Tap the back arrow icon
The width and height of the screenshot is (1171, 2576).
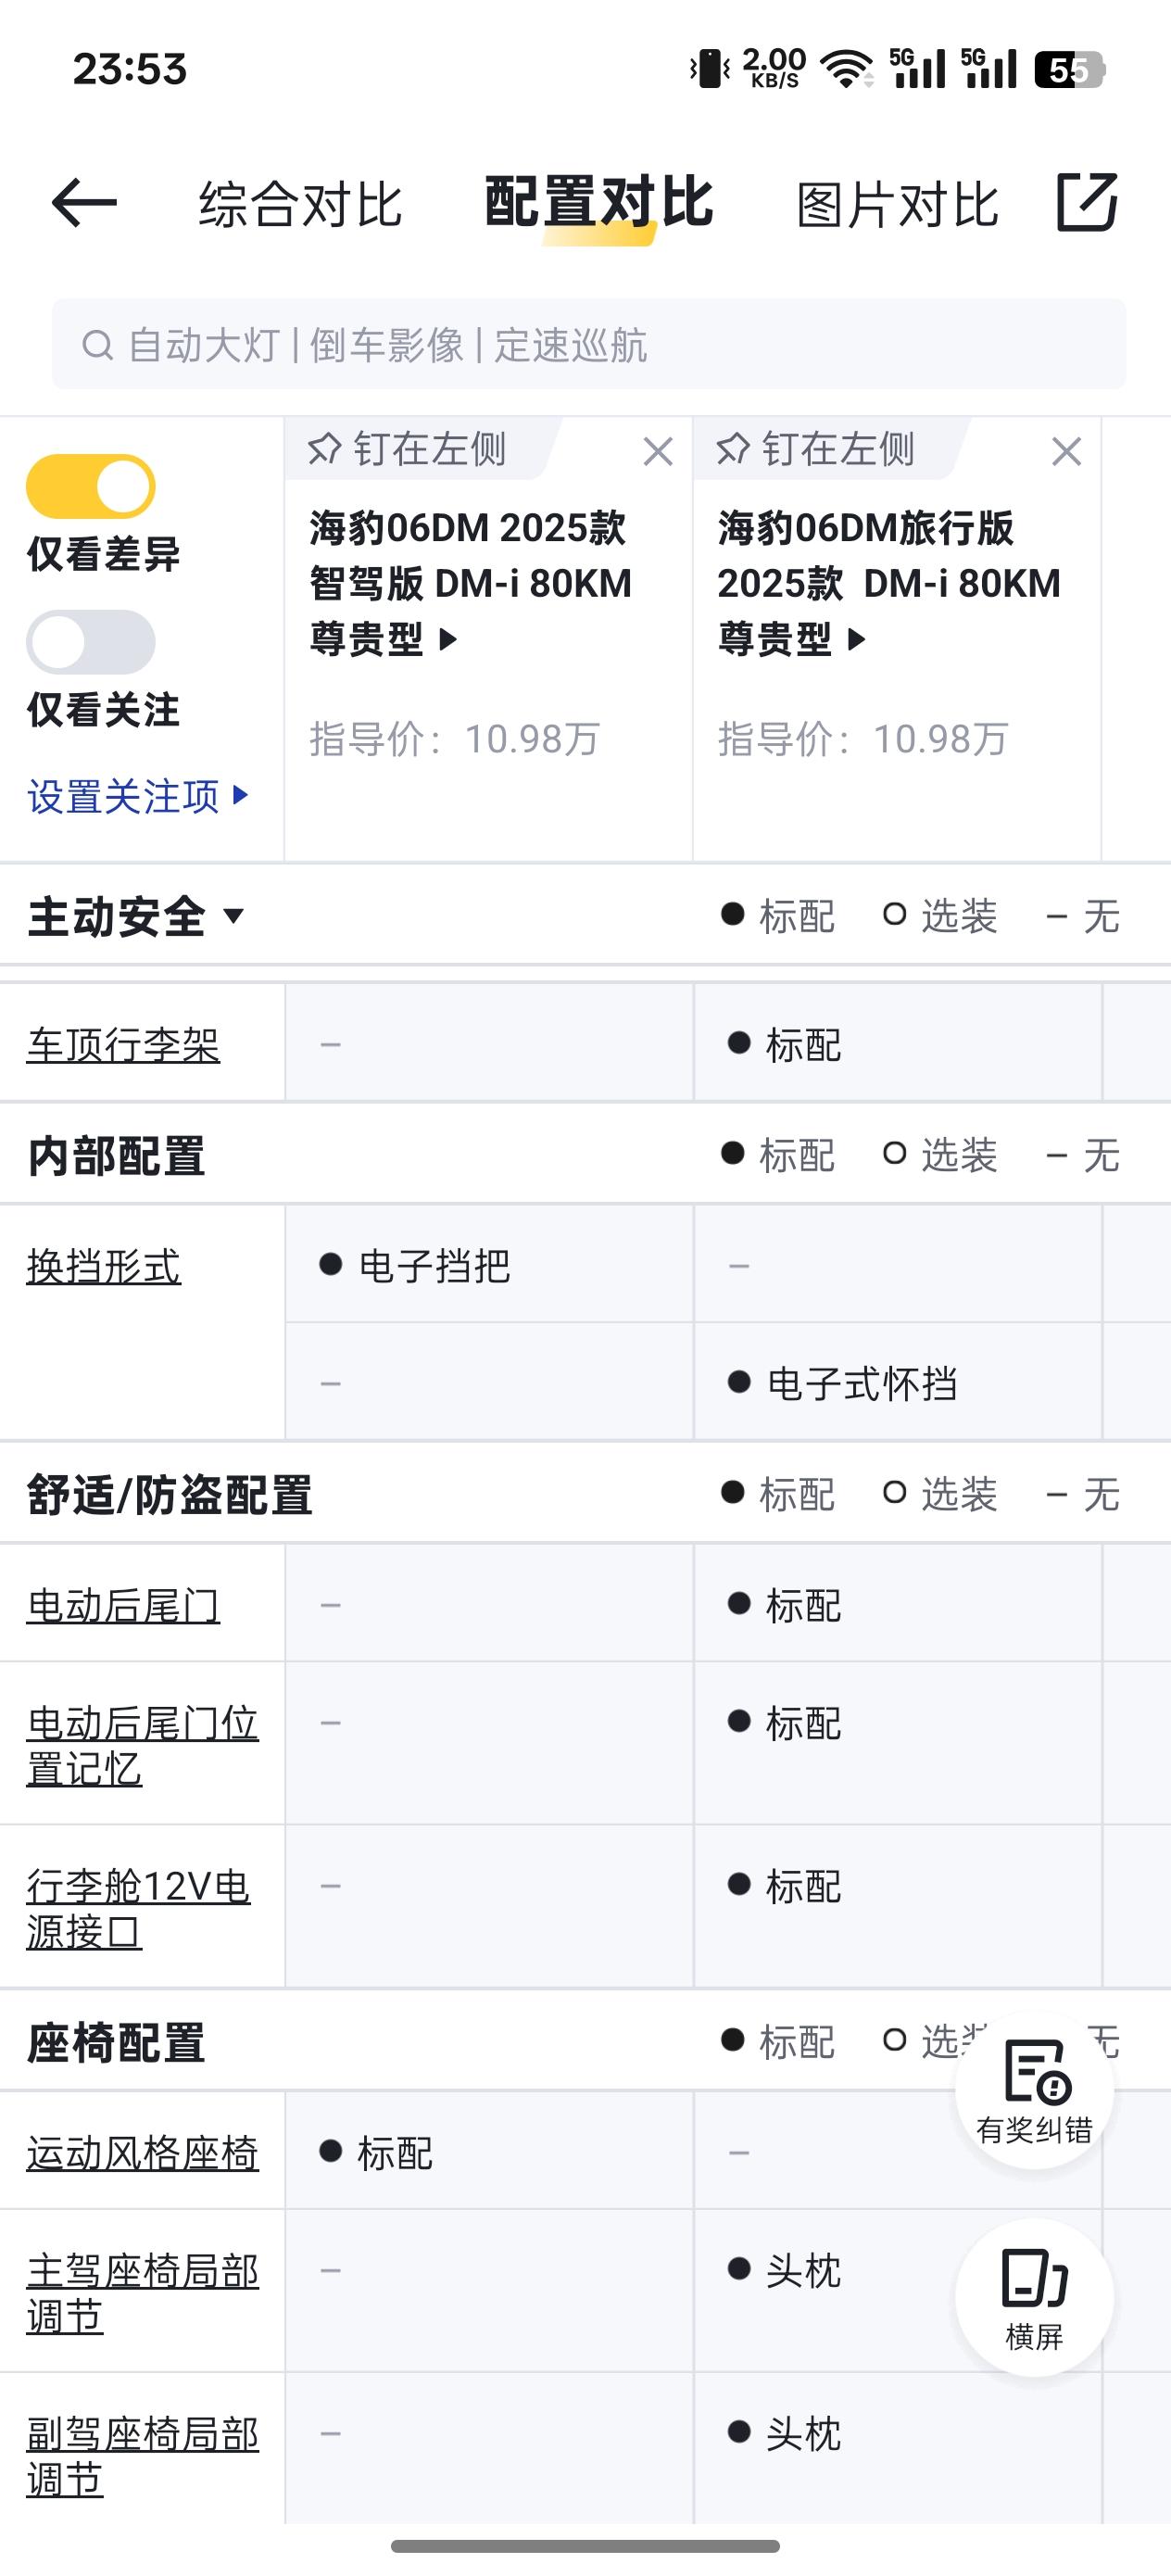84,203
